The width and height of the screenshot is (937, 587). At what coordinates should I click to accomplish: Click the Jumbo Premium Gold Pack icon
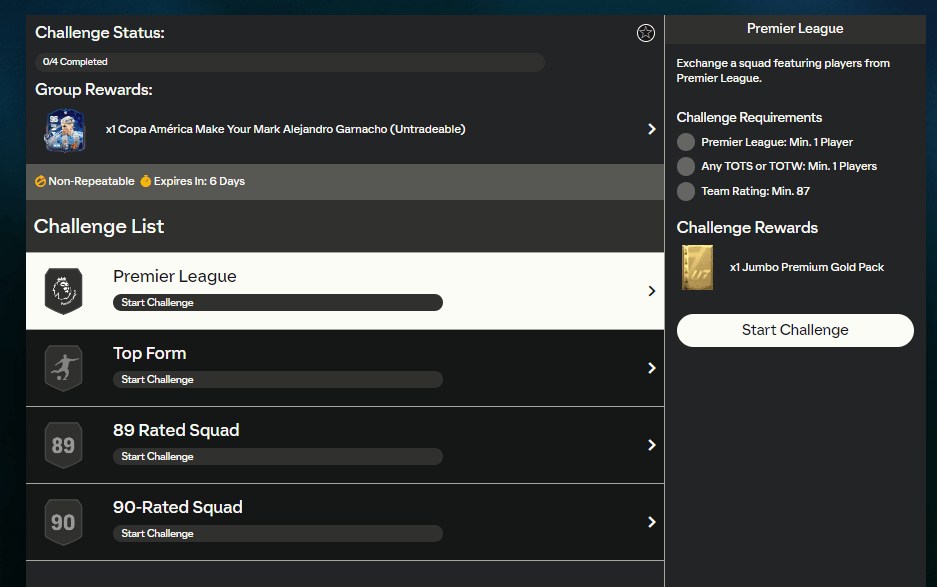pyautogui.click(x=697, y=267)
